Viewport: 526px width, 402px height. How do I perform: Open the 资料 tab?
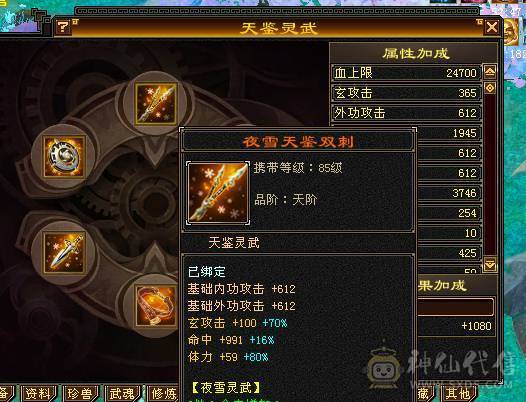[x=38, y=393]
